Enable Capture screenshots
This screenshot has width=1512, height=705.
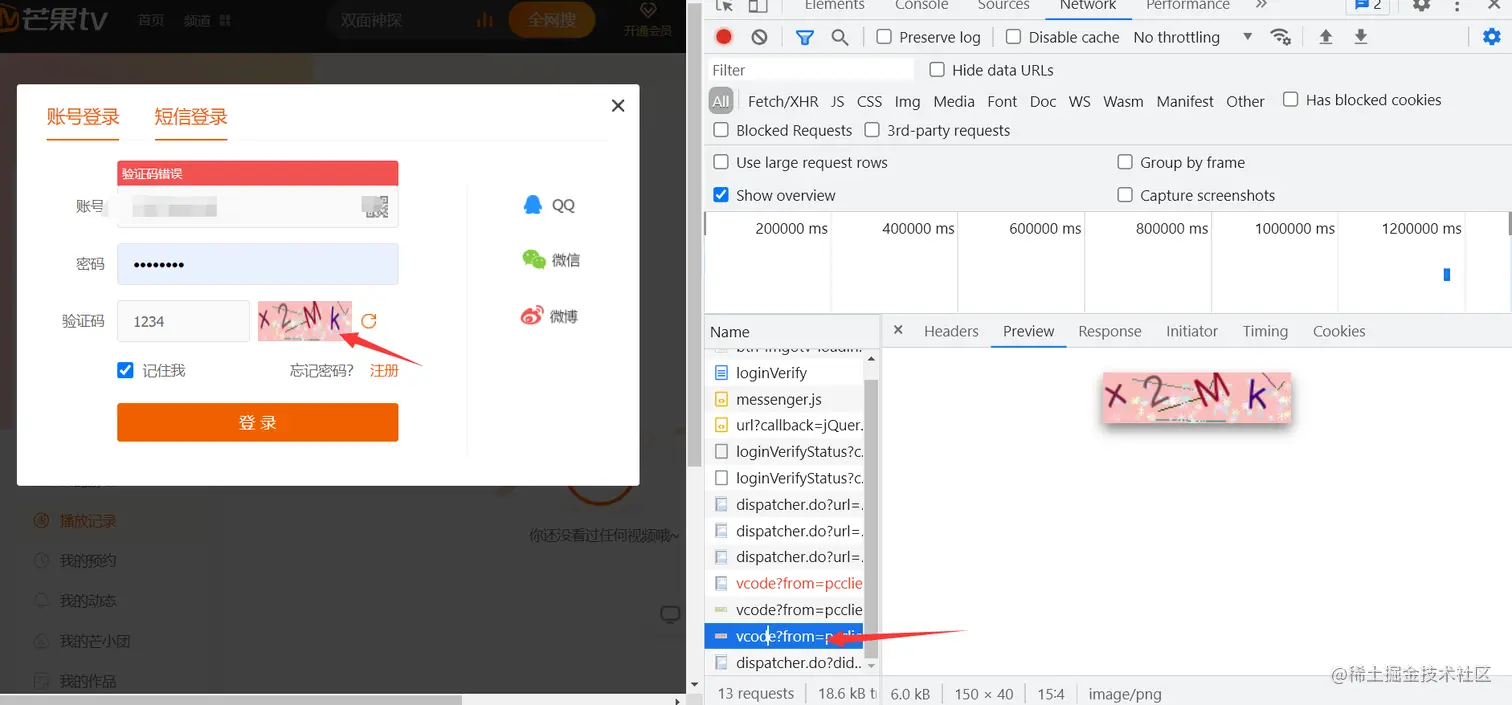click(x=1125, y=195)
